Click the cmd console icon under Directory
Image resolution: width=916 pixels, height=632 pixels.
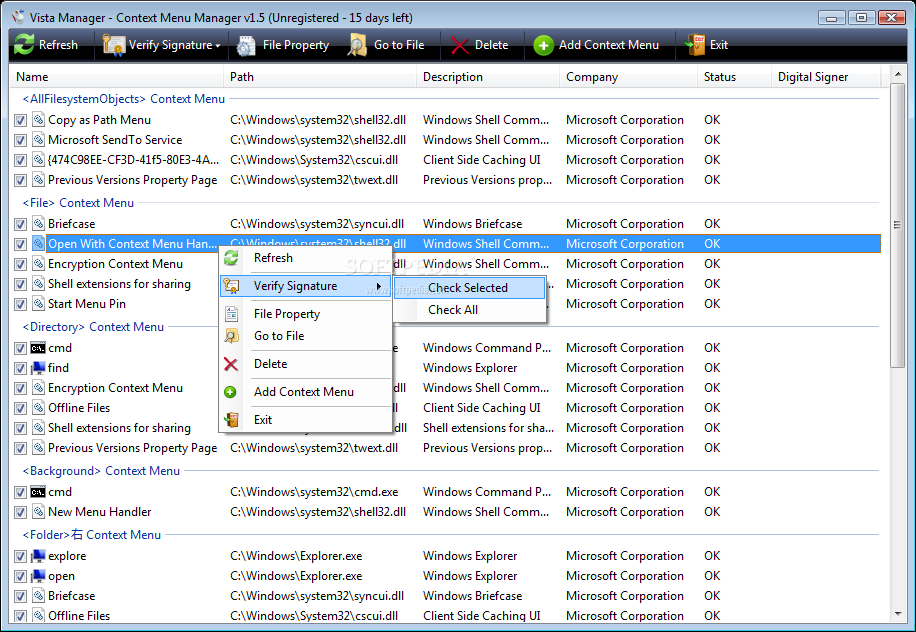[38, 348]
